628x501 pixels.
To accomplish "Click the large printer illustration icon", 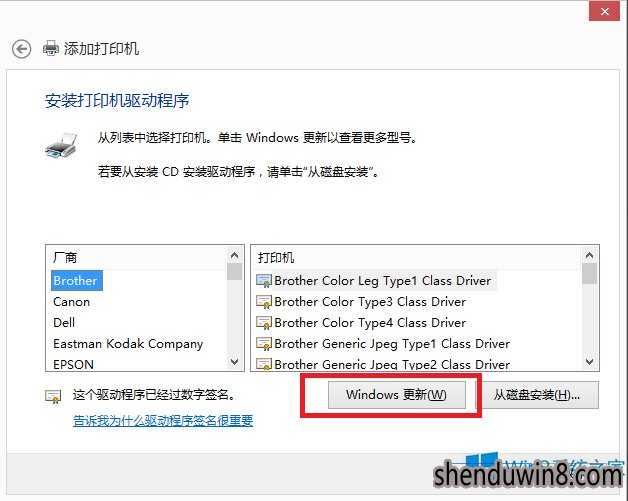I will coord(61,146).
